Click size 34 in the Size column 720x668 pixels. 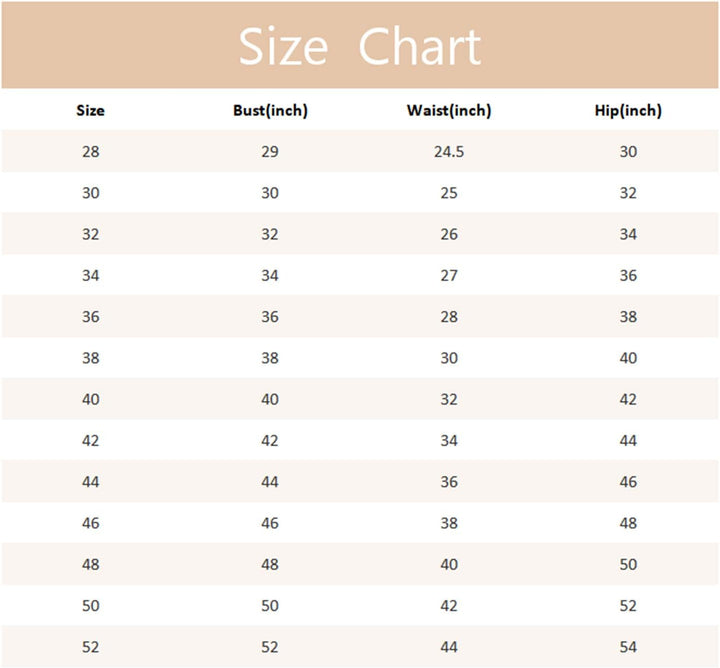[91, 275]
